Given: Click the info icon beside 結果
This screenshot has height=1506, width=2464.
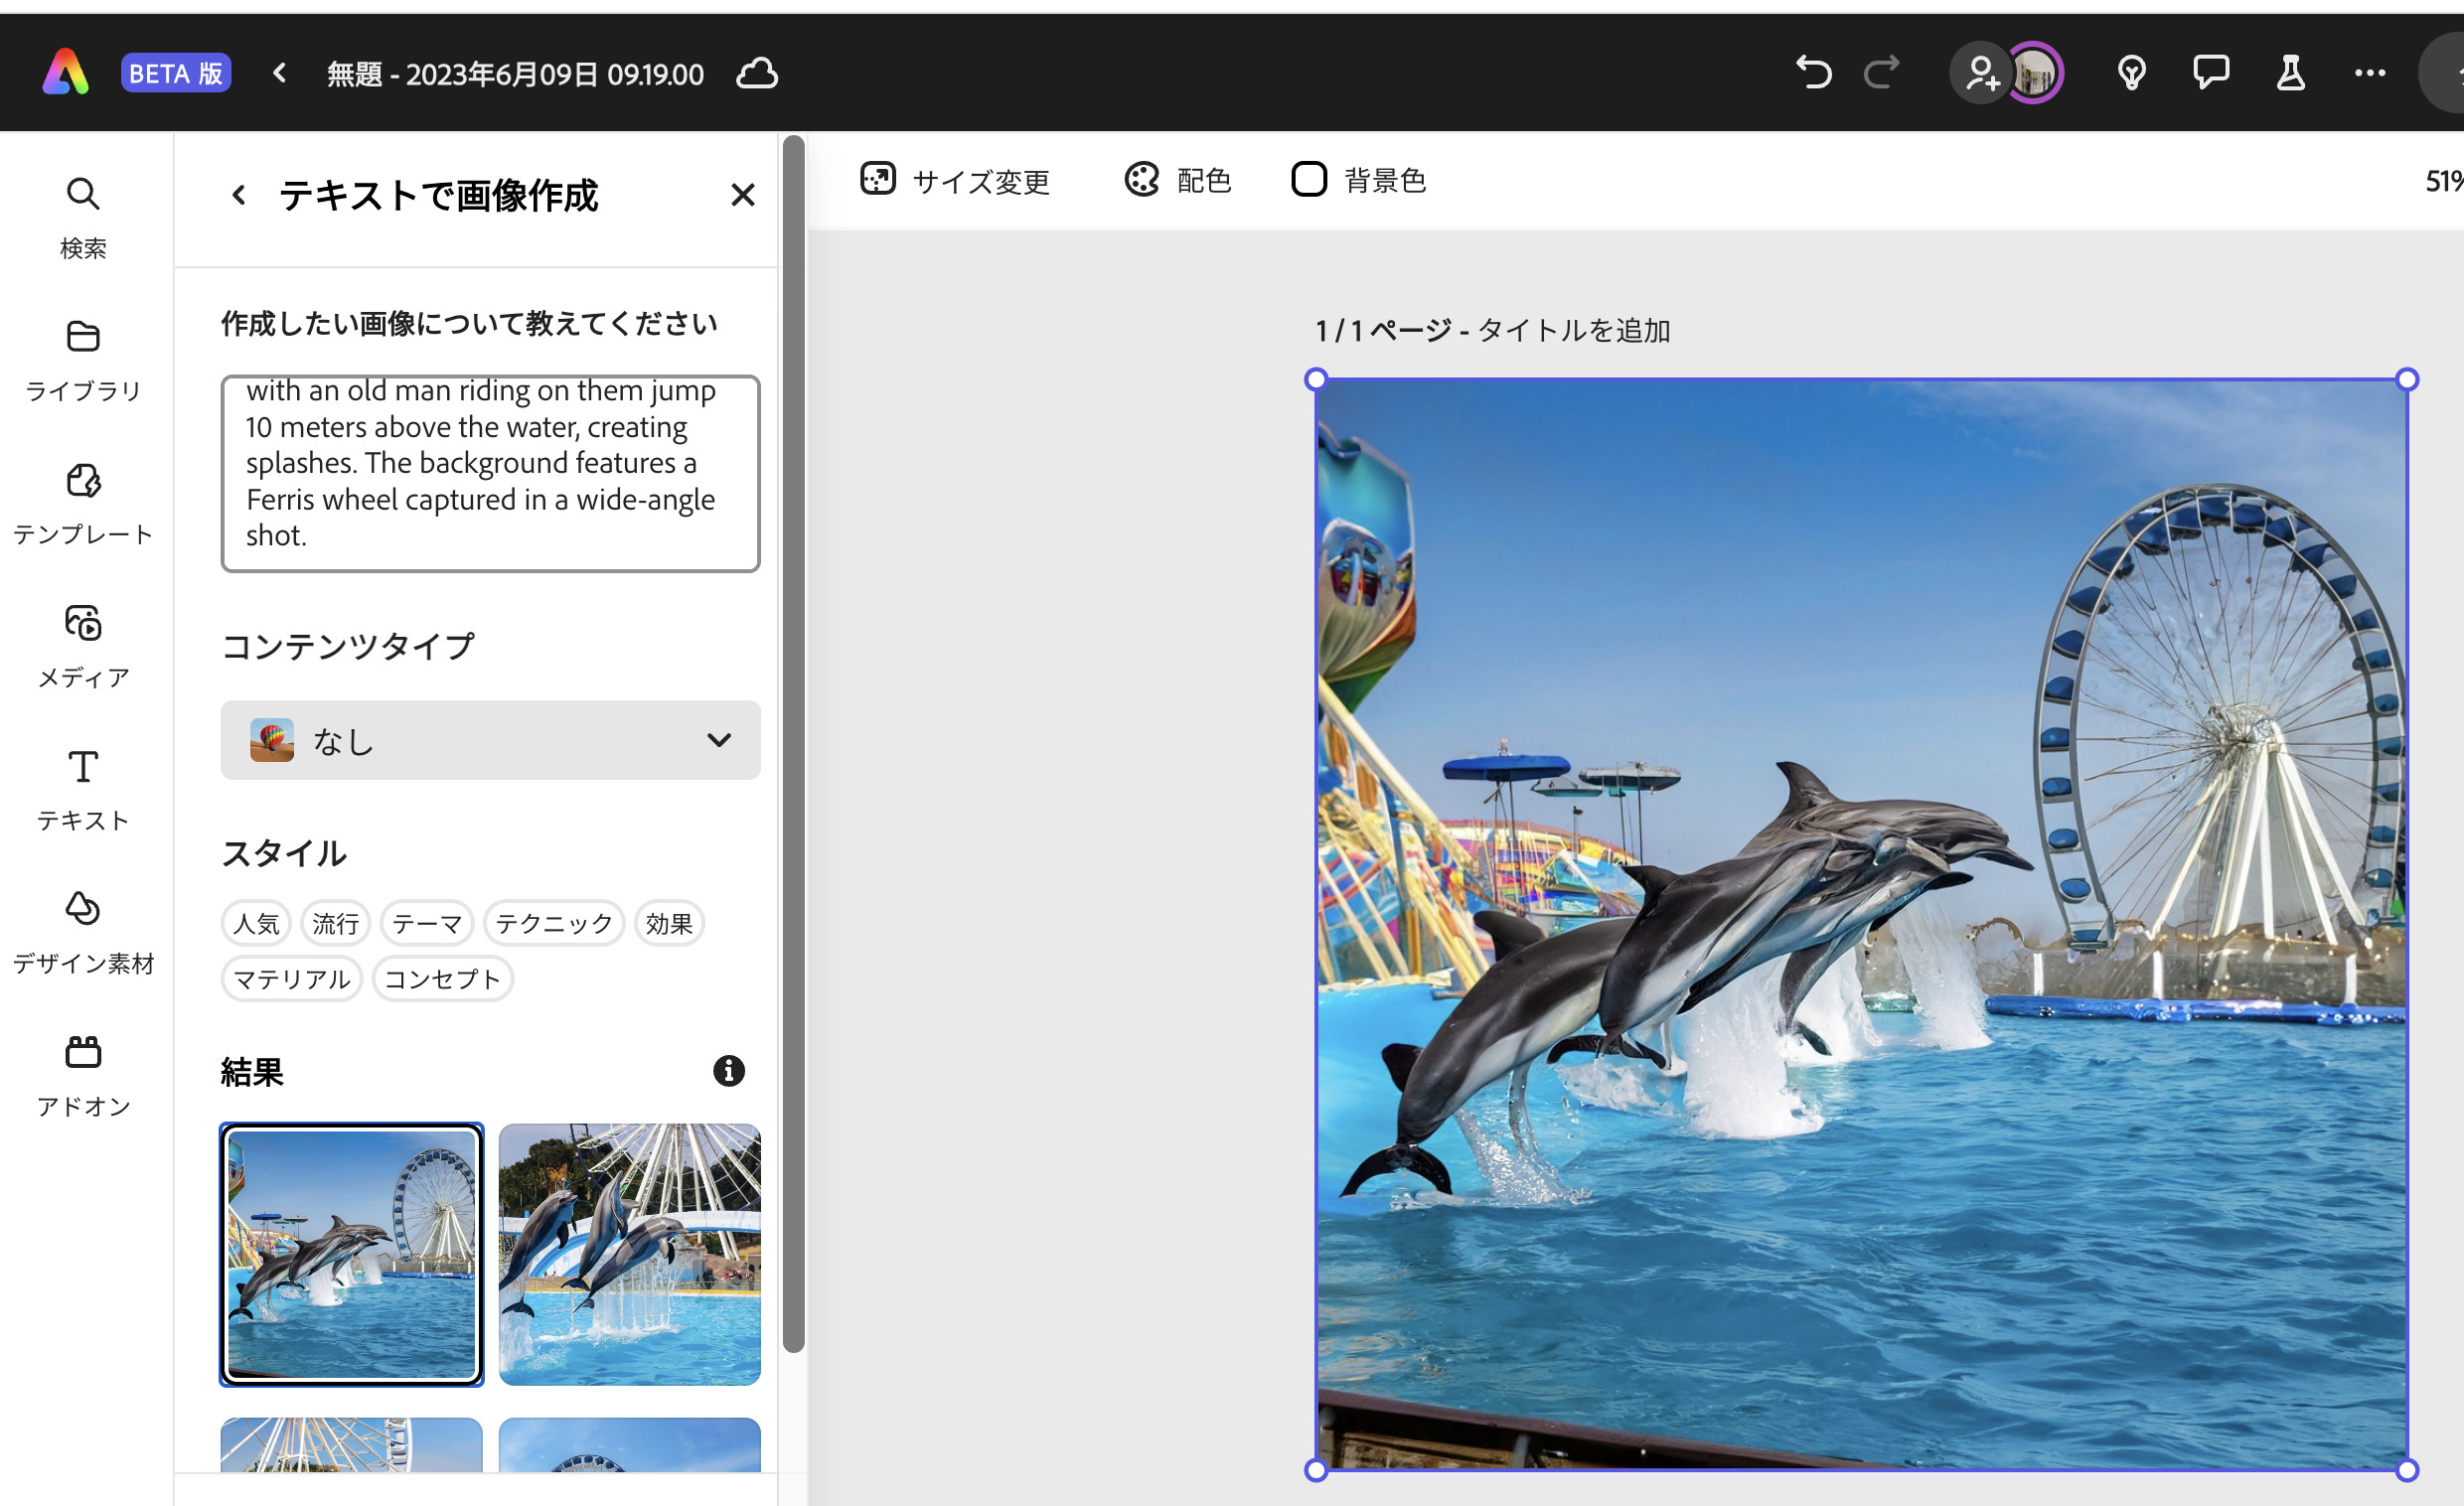Looking at the screenshot, I should point(728,1071).
